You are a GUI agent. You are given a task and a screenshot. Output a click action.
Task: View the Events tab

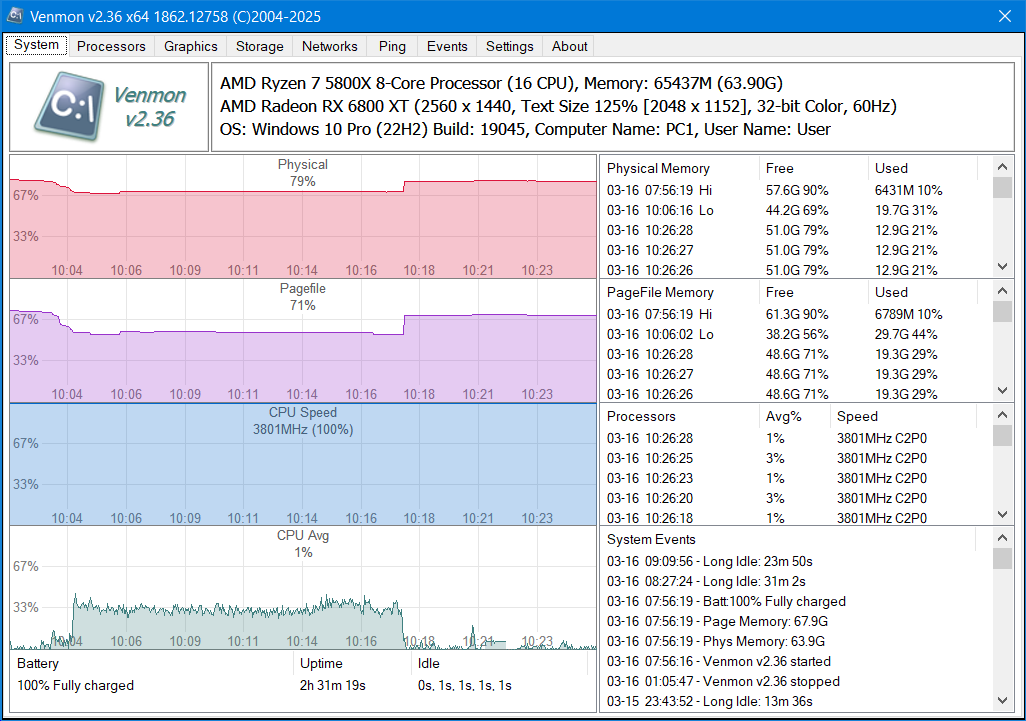tap(447, 46)
